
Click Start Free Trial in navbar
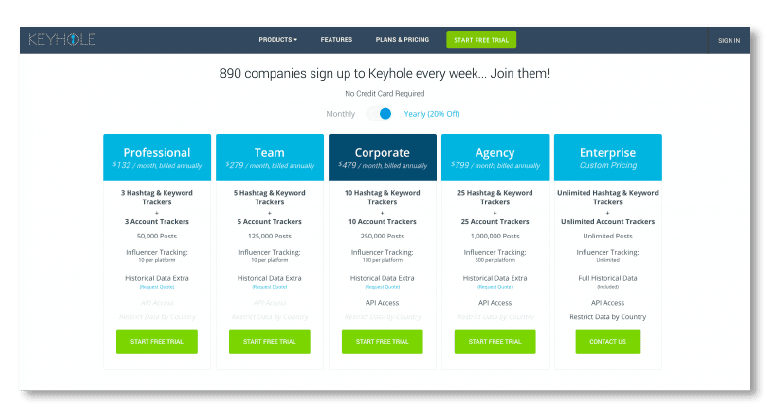pos(481,40)
